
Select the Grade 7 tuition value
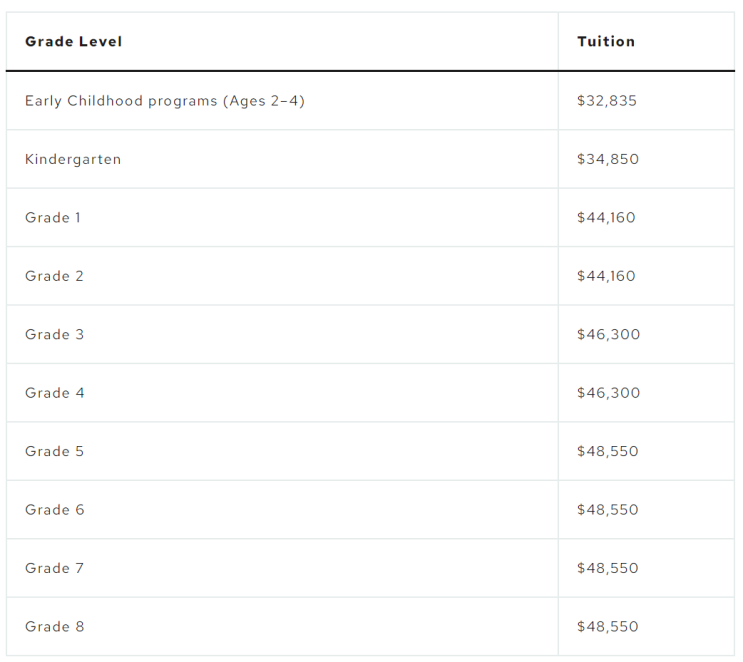[607, 568]
